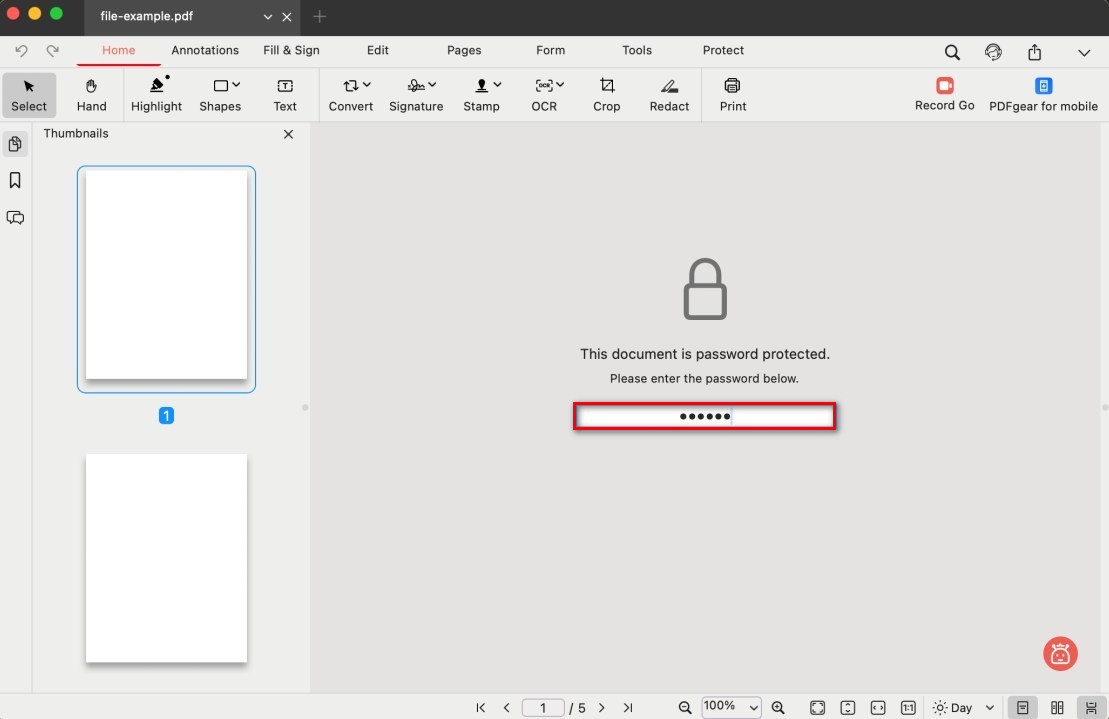Viewport: 1109px width, 719px height.
Task: Open the Protect tab
Action: point(723,50)
